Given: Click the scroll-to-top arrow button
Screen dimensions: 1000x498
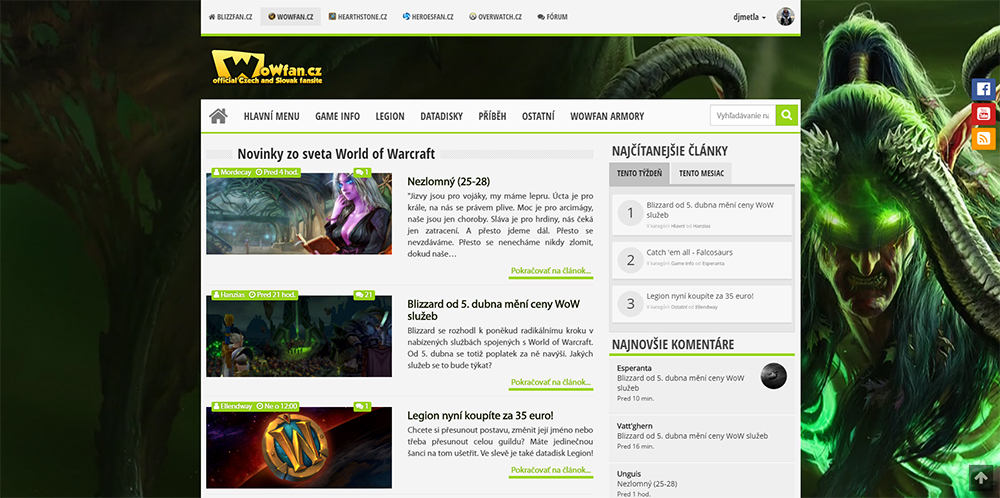Looking at the screenshot, I should (981, 479).
